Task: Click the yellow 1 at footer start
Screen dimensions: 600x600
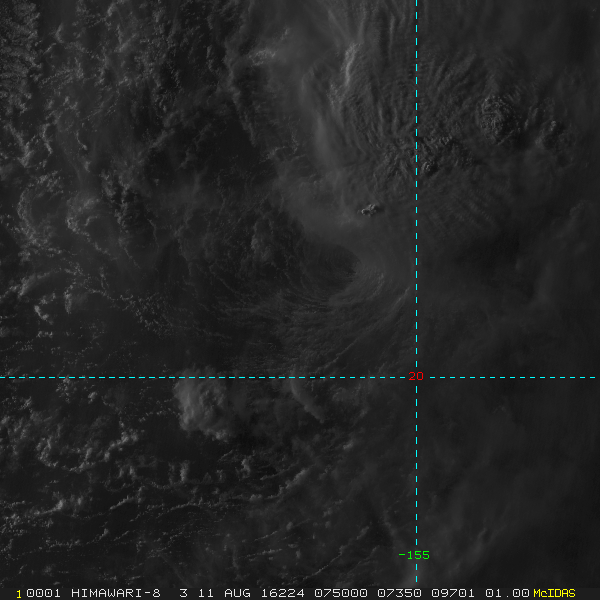Action: (19, 594)
